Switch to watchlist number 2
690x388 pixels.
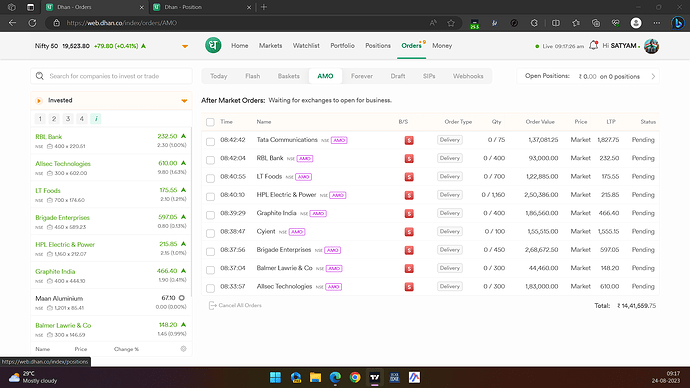pyautogui.click(x=54, y=119)
